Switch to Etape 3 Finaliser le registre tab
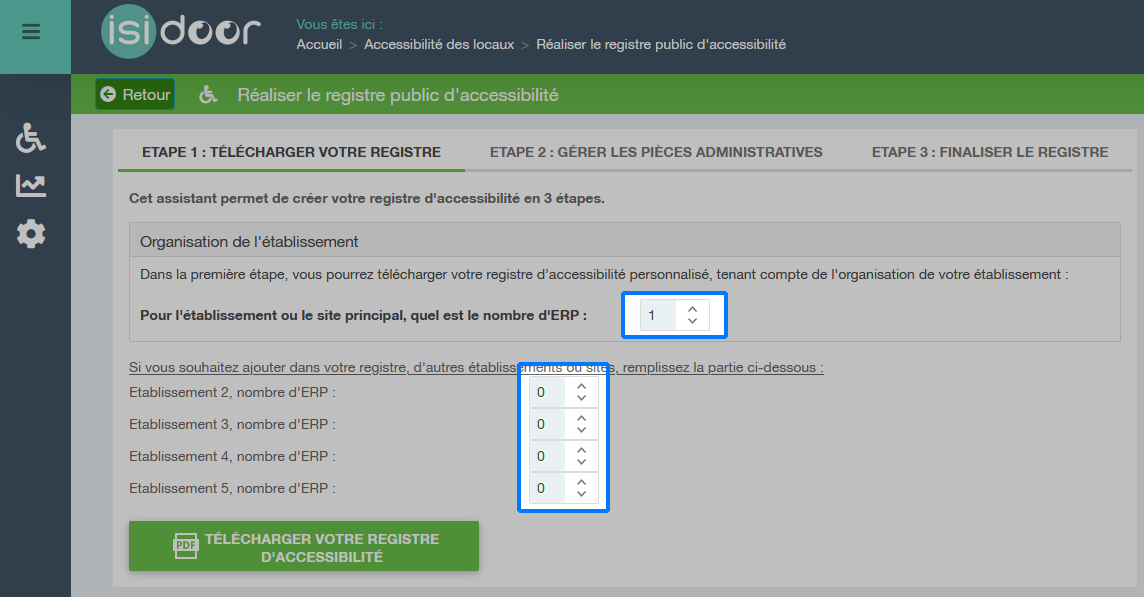Screen dimensions: 1144x597 (x=990, y=152)
